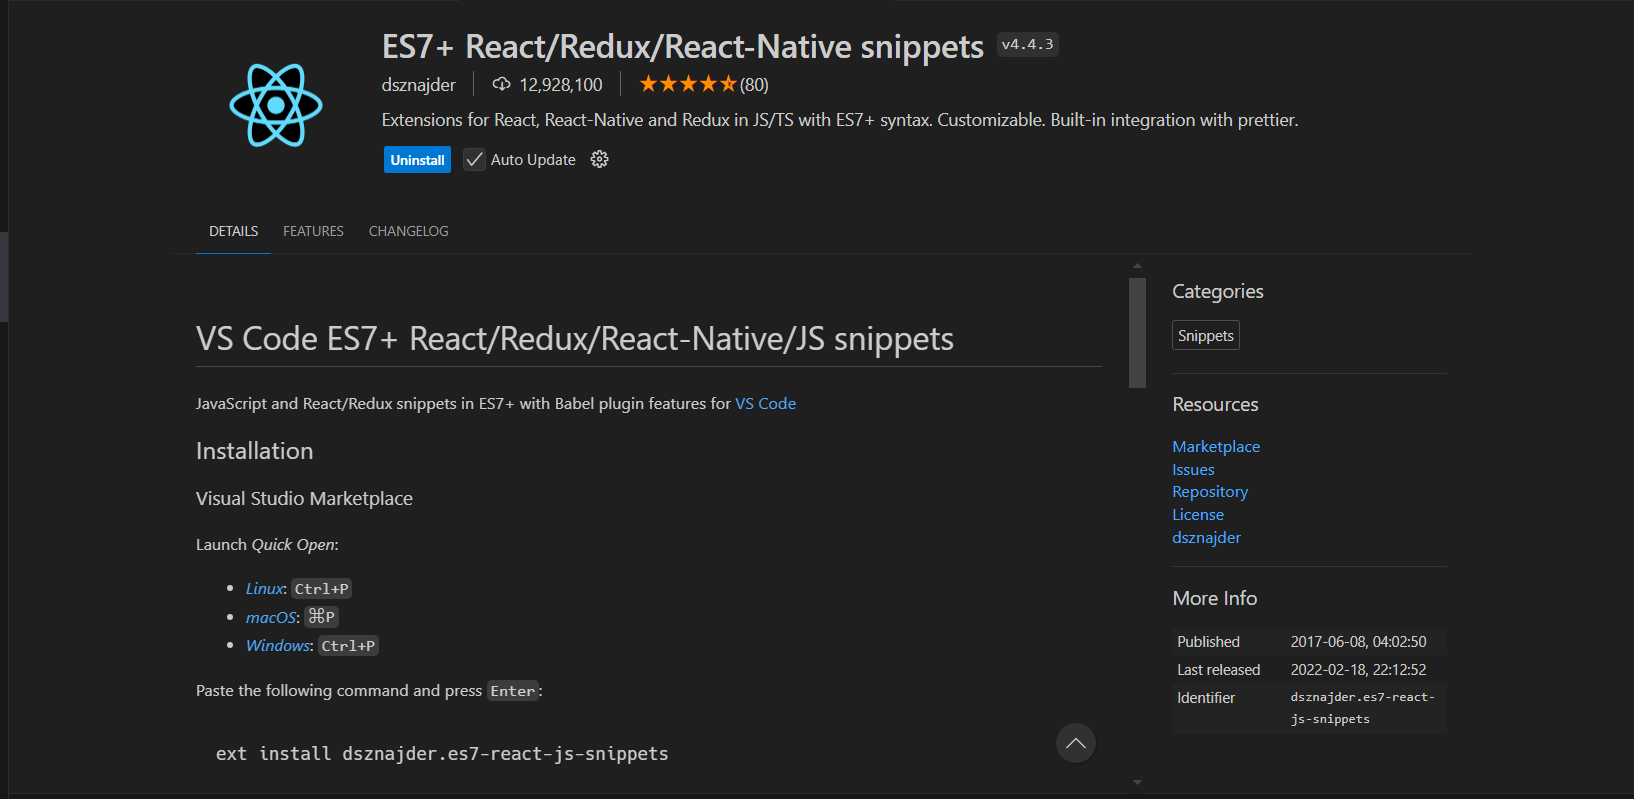Click the Enter key label
Image resolution: width=1634 pixels, height=799 pixels.
(x=513, y=691)
